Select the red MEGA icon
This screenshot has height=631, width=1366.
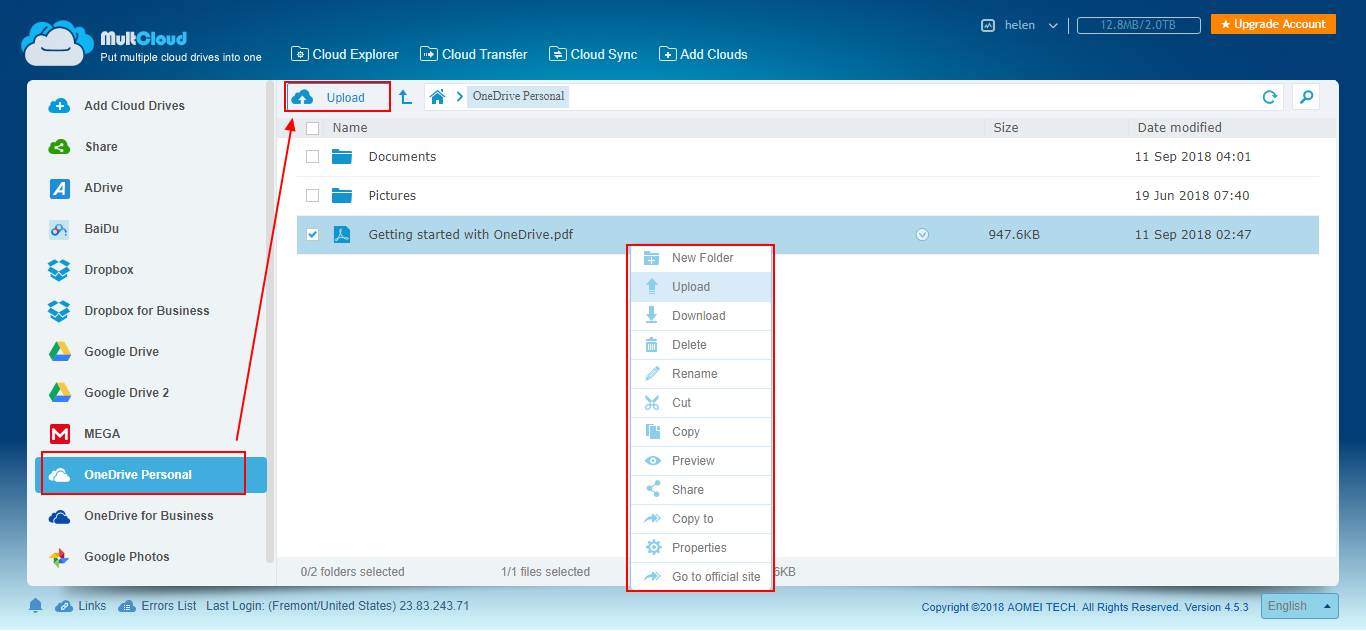click(x=59, y=434)
